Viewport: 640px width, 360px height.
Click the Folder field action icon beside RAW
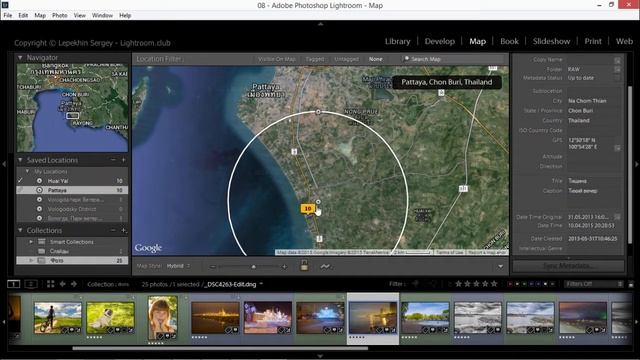pyautogui.click(x=618, y=69)
